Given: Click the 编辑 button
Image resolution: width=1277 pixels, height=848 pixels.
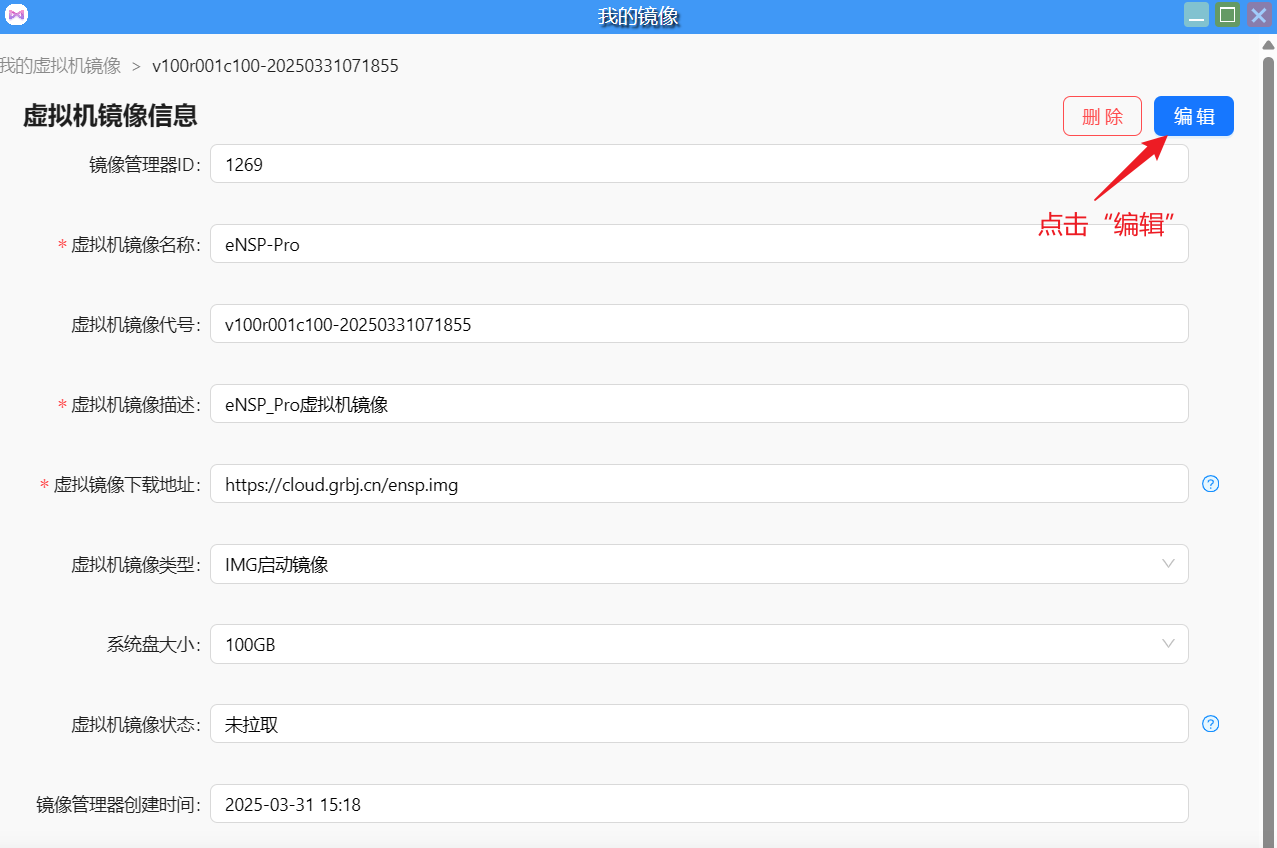Looking at the screenshot, I should pyautogui.click(x=1193, y=116).
